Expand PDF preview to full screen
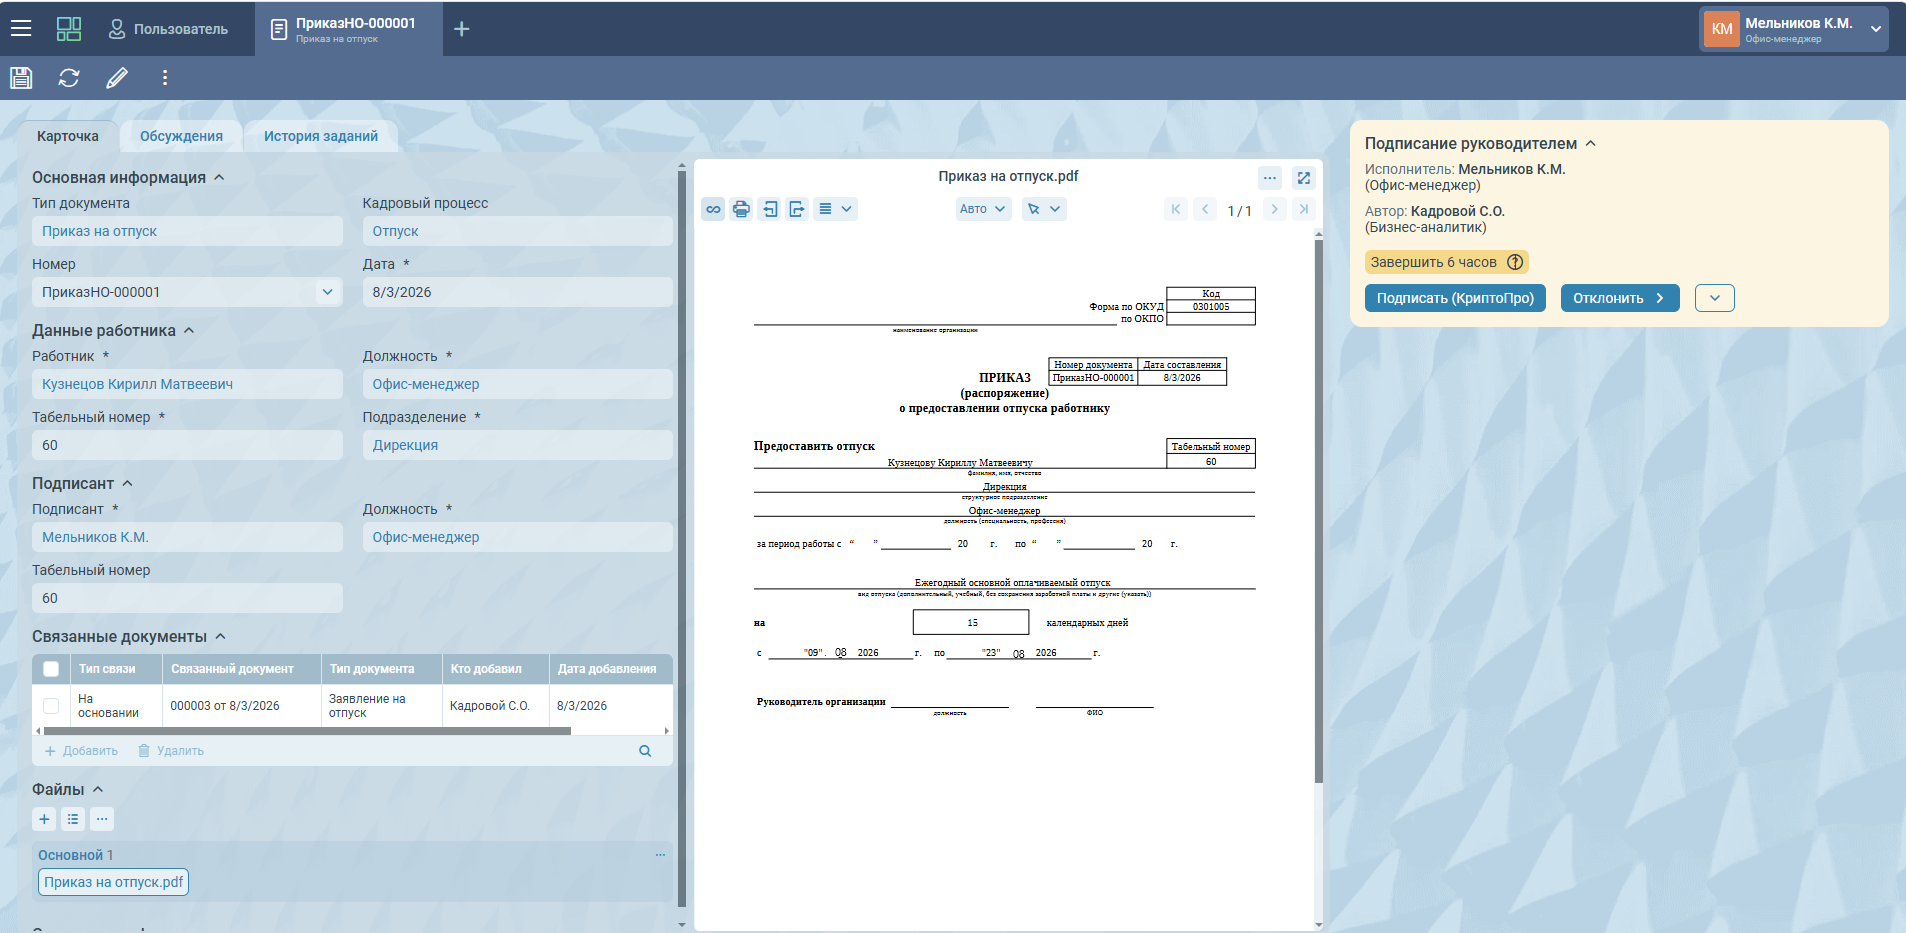The image size is (1906, 933). (x=1303, y=178)
